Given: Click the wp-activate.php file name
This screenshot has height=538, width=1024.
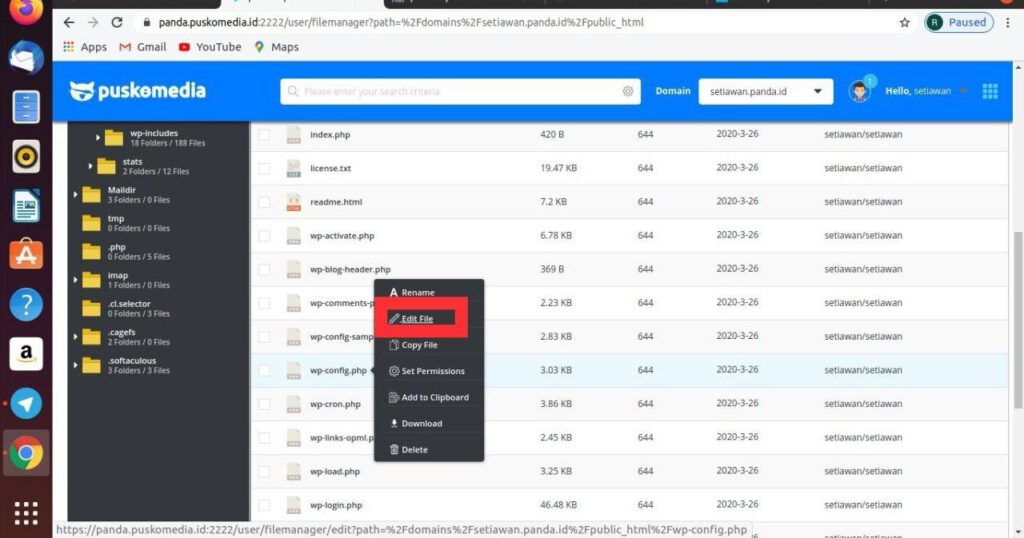Looking at the screenshot, I should pyautogui.click(x=342, y=236).
